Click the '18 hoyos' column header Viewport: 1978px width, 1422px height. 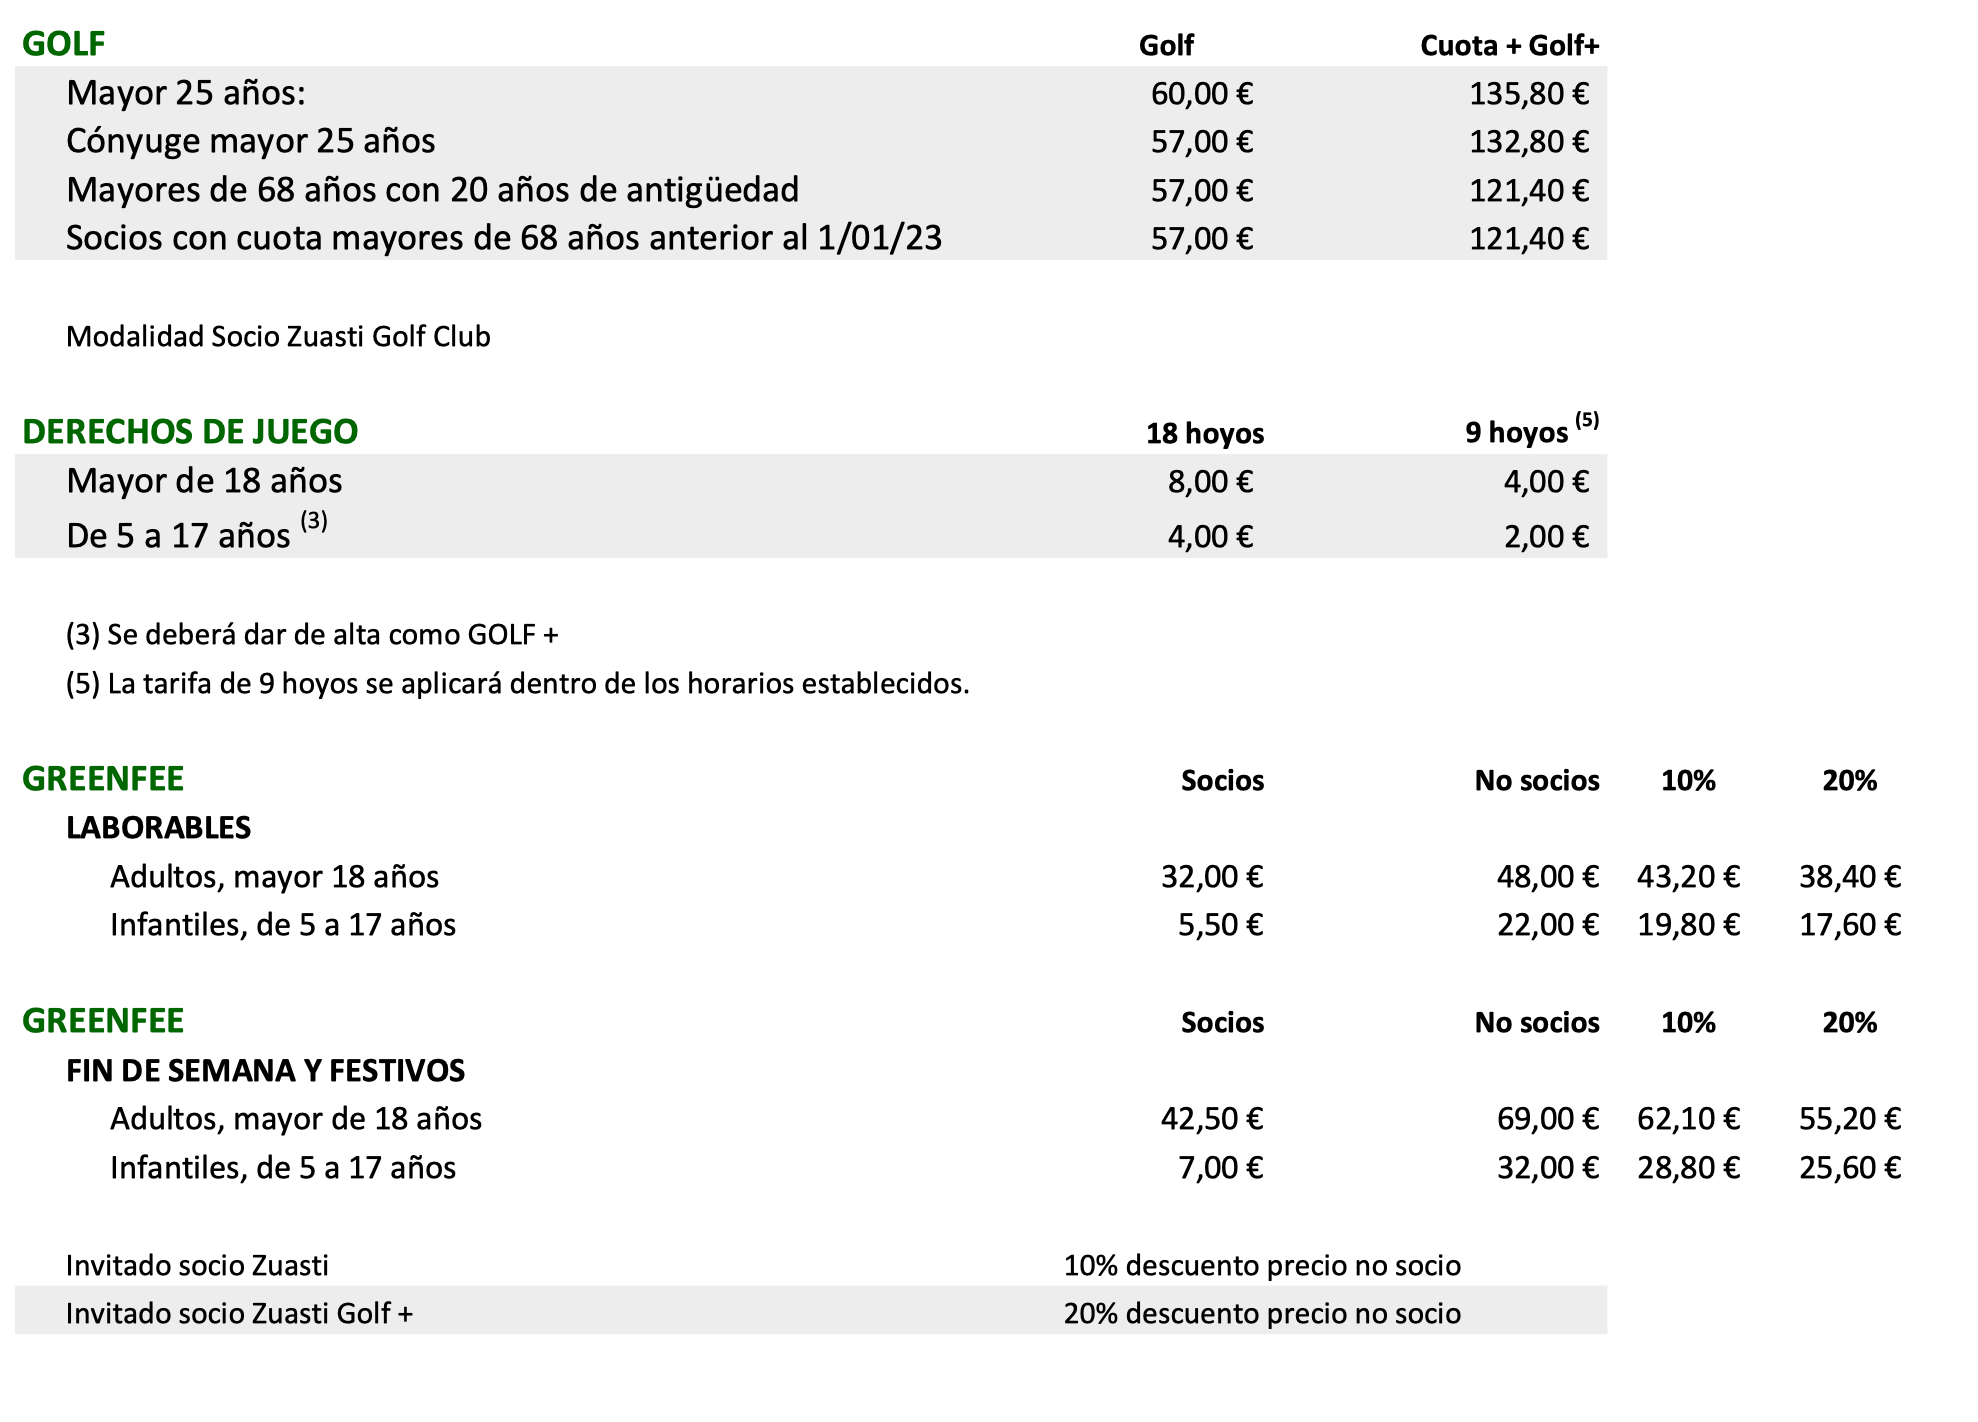[x=1204, y=434]
